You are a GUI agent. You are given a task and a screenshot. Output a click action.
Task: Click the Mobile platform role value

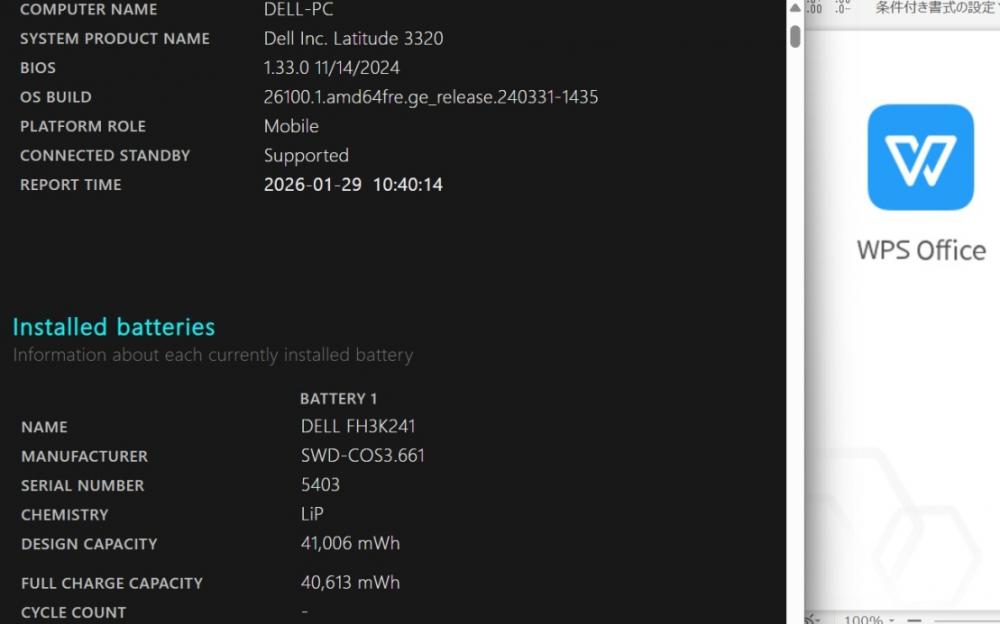click(291, 126)
